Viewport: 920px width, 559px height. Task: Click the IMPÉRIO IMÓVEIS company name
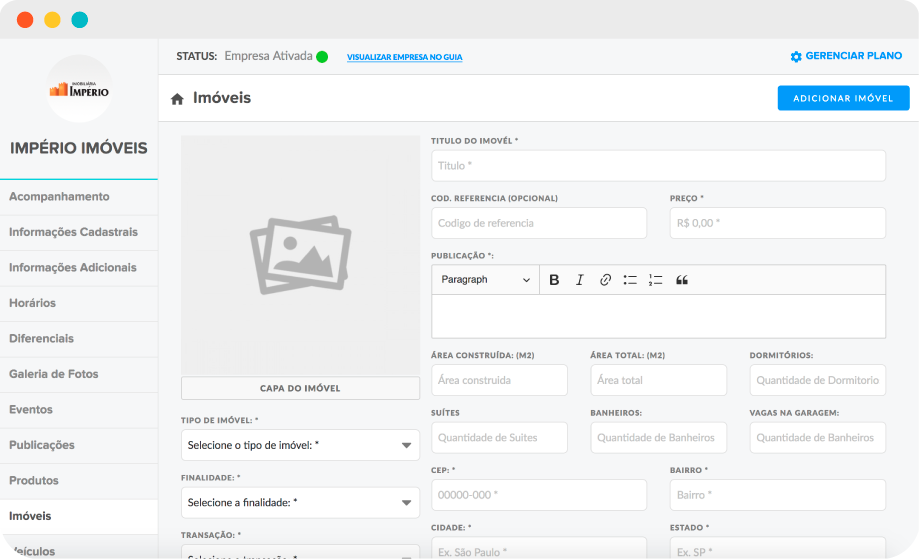[x=79, y=148]
